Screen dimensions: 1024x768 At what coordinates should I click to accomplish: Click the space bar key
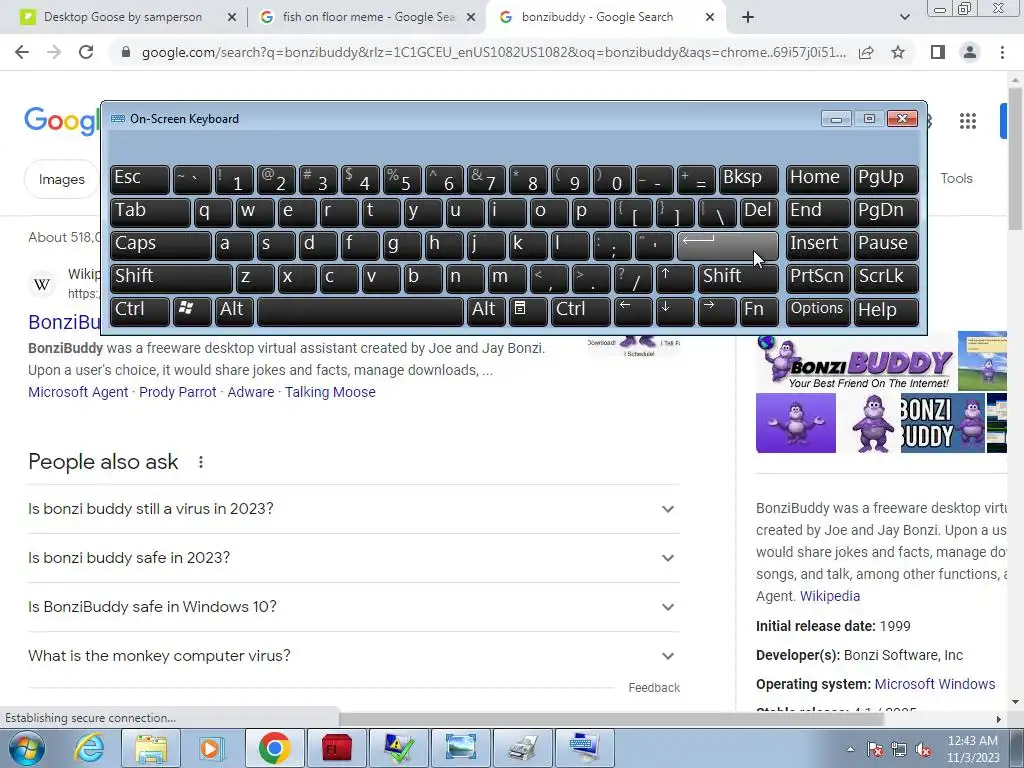click(x=360, y=310)
